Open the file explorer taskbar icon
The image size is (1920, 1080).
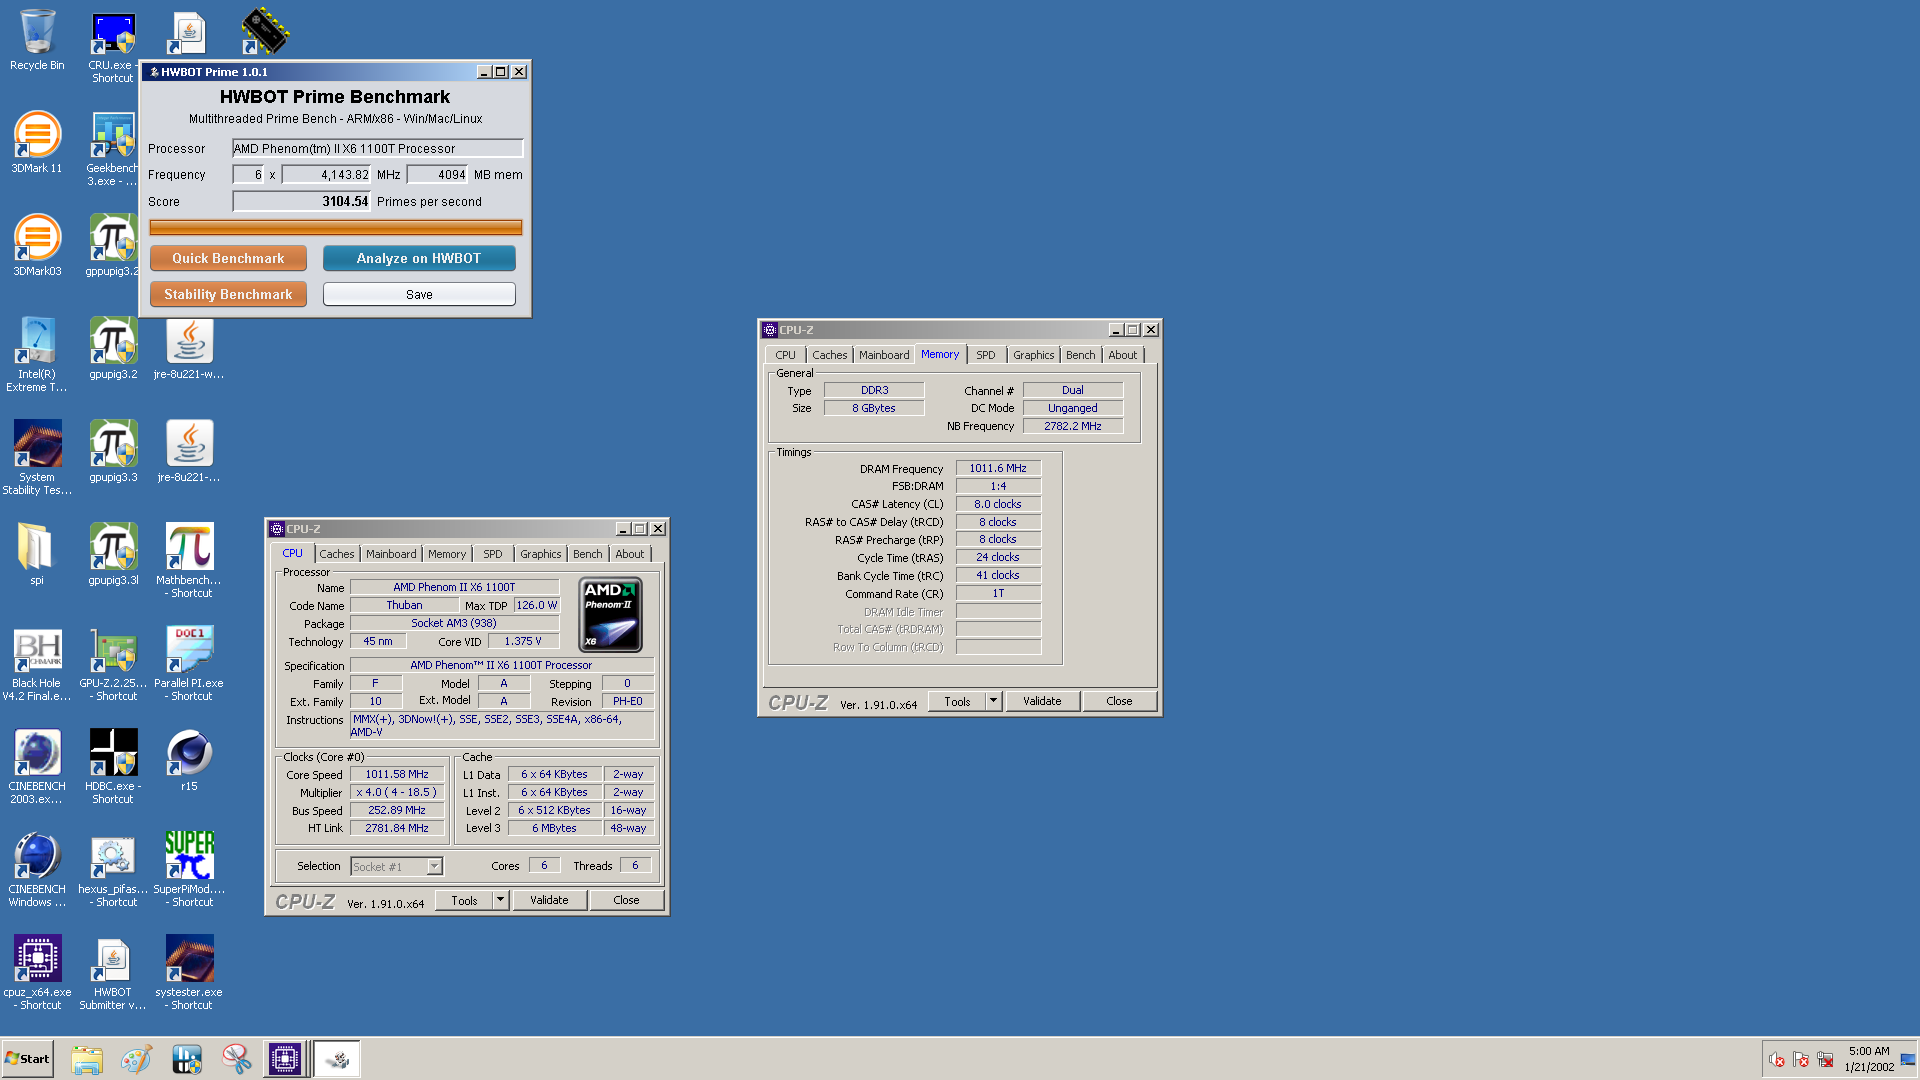coord(87,1059)
